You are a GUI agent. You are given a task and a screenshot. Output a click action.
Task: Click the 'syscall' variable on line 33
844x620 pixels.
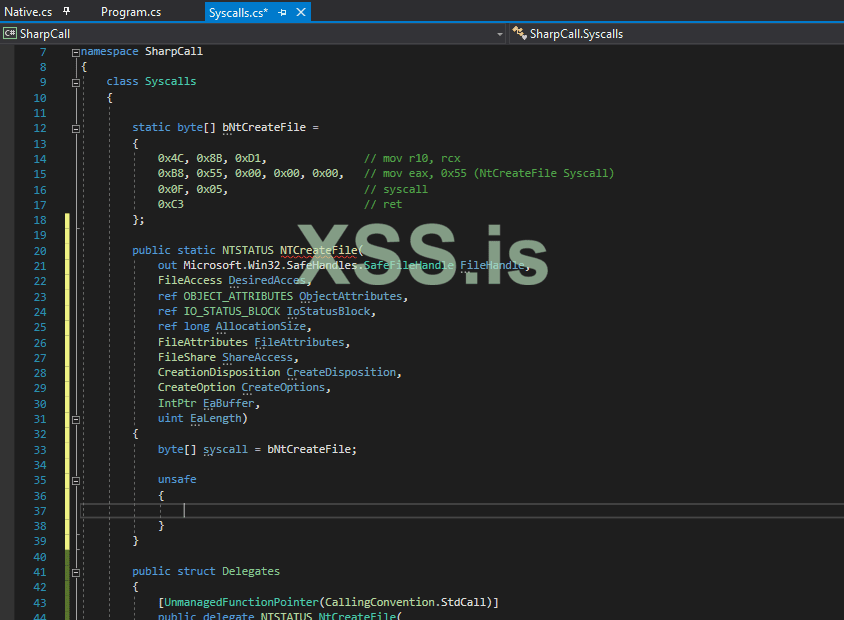click(x=225, y=449)
